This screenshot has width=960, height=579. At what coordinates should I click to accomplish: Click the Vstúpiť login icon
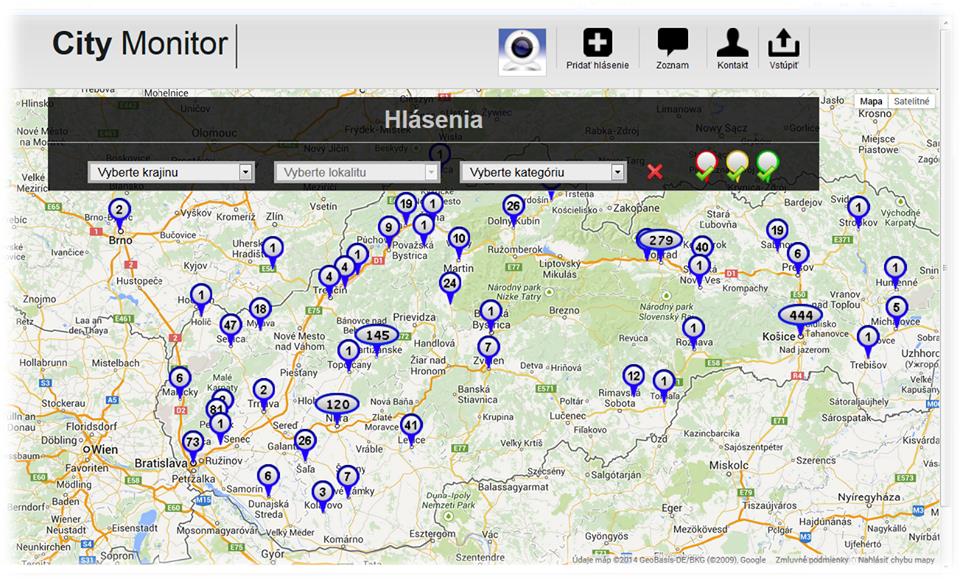[x=783, y=44]
